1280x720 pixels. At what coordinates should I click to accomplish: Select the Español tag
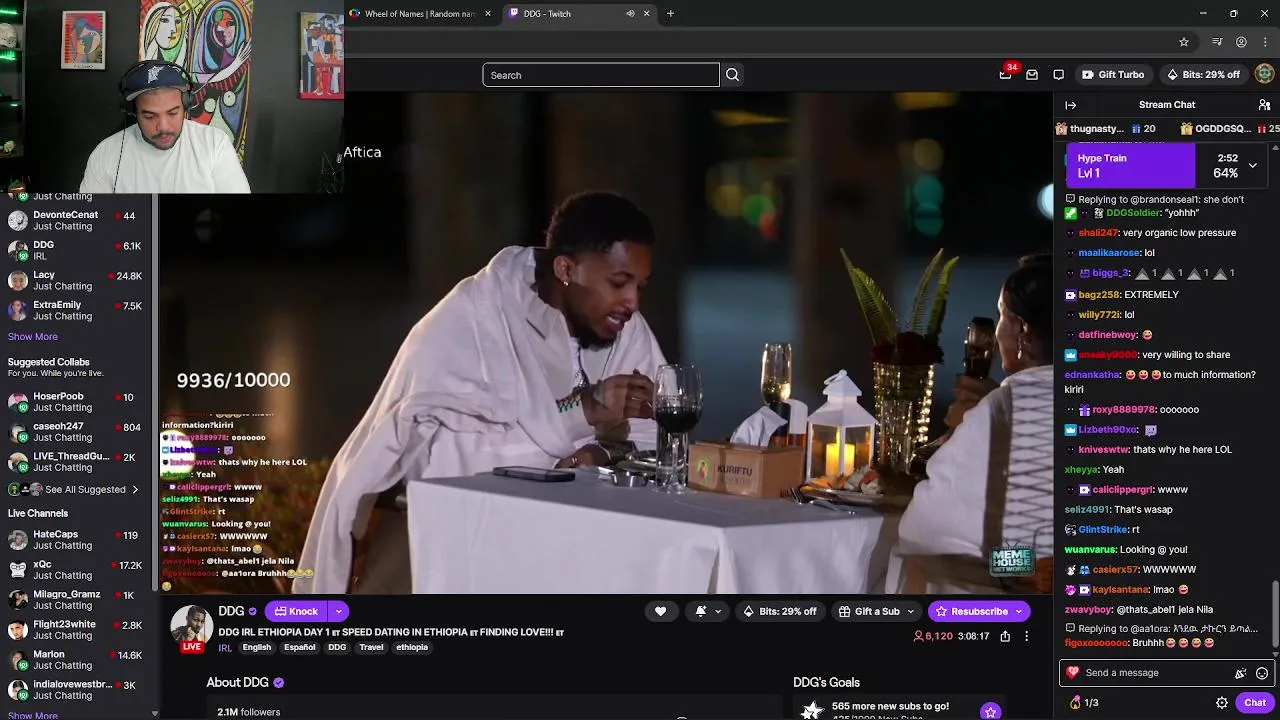299,647
